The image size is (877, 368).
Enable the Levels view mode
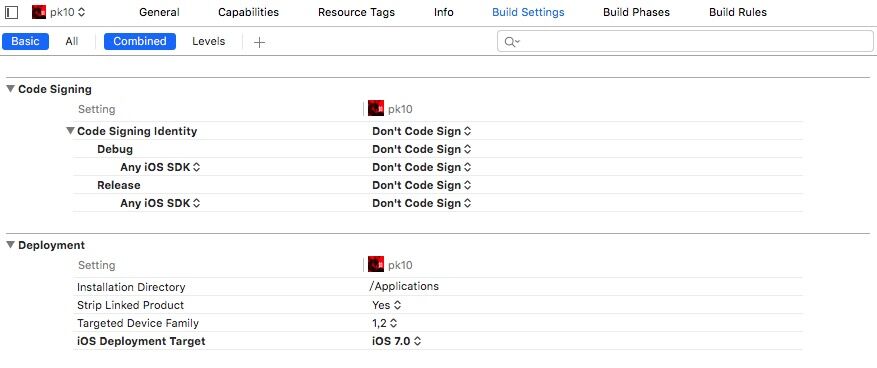(209, 41)
